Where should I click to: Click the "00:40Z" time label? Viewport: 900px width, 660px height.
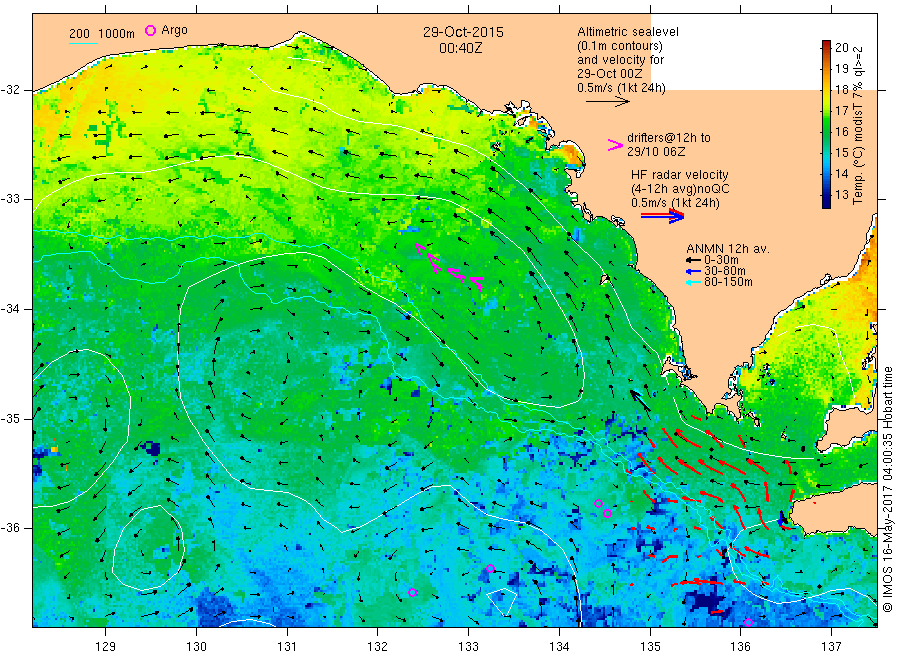pos(460,48)
